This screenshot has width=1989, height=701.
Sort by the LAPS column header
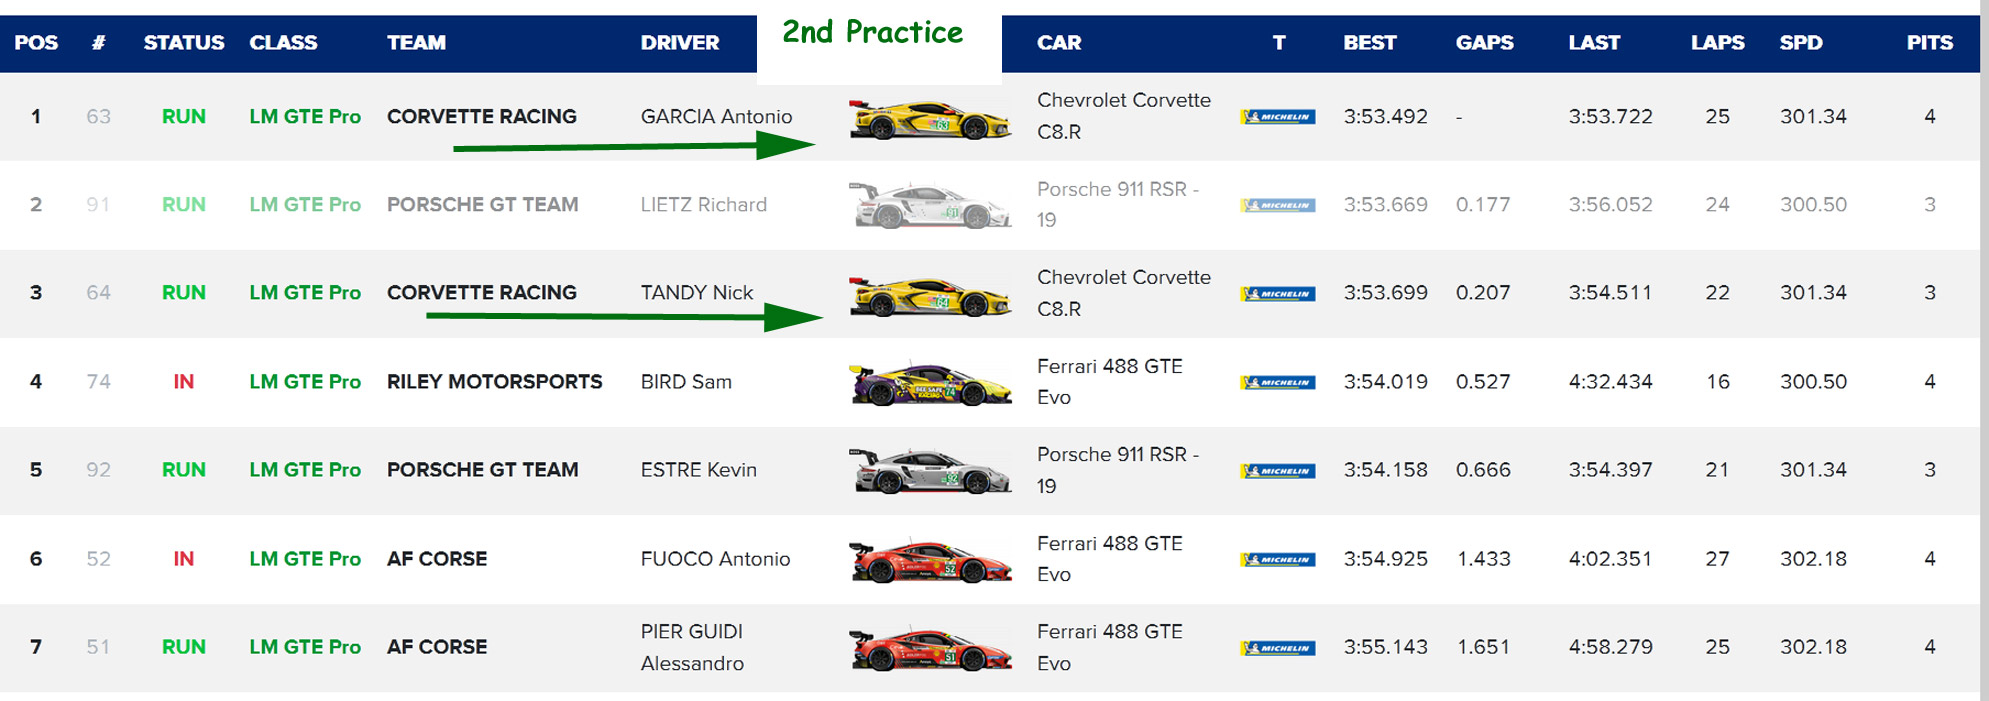pyautogui.click(x=1717, y=43)
